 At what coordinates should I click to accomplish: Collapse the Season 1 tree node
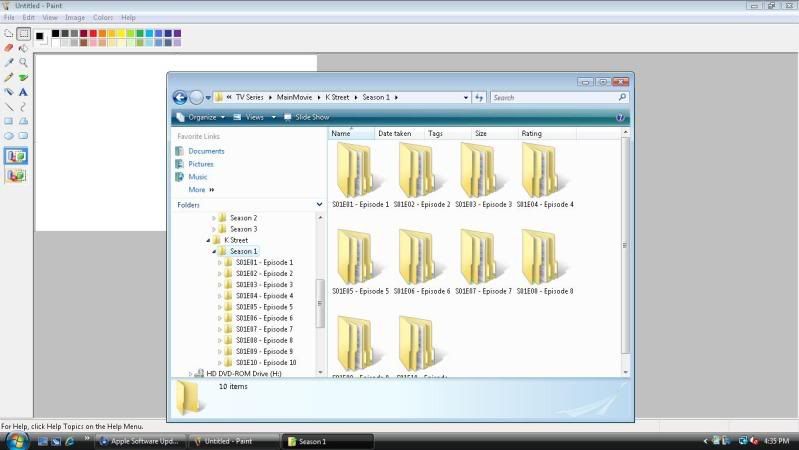(x=214, y=252)
